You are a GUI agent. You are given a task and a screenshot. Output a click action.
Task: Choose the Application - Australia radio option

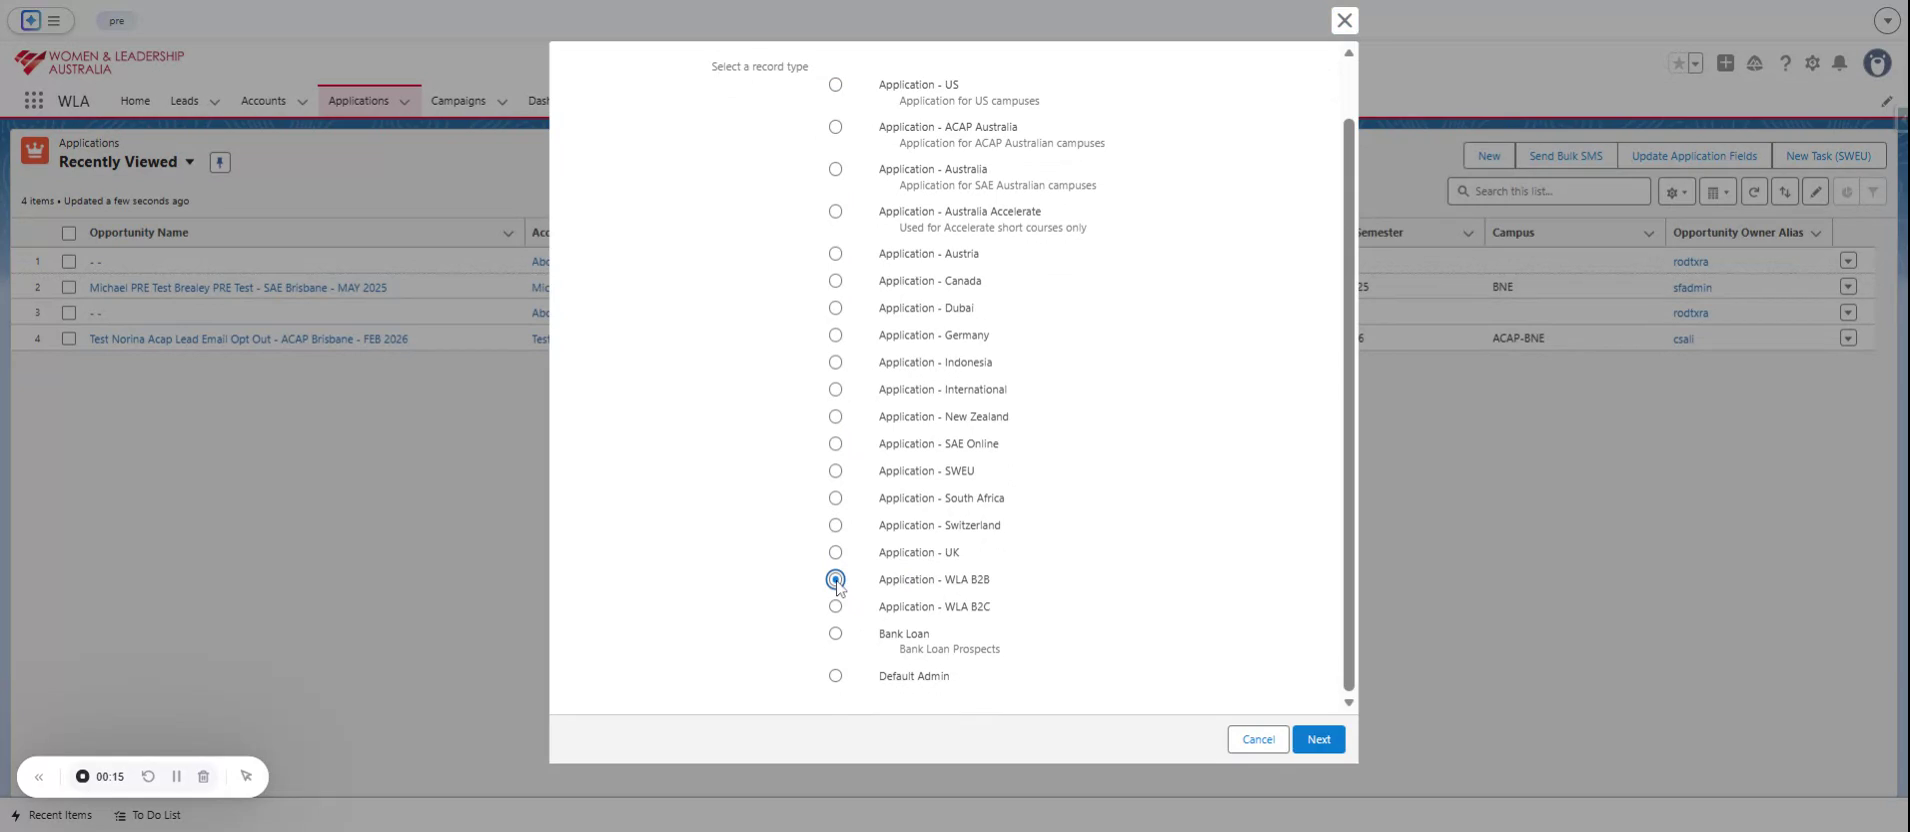(x=835, y=169)
